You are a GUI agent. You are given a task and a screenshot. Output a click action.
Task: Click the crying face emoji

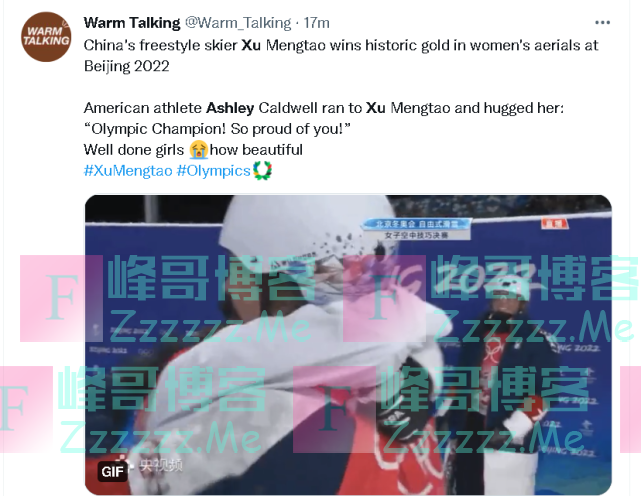pyautogui.click(x=199, y=150)
